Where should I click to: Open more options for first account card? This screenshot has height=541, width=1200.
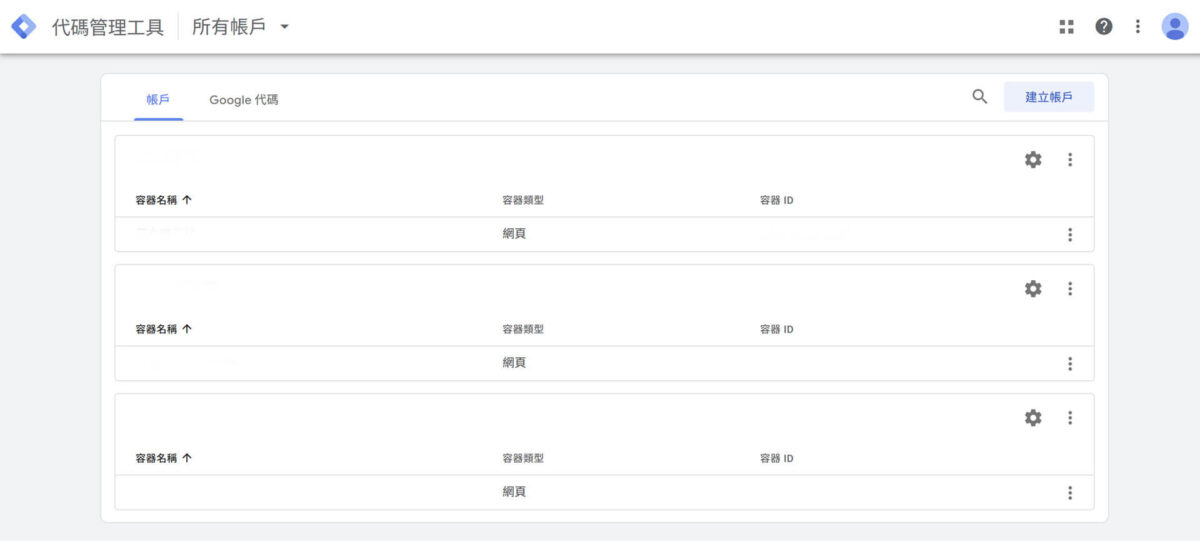(1070, 160)
